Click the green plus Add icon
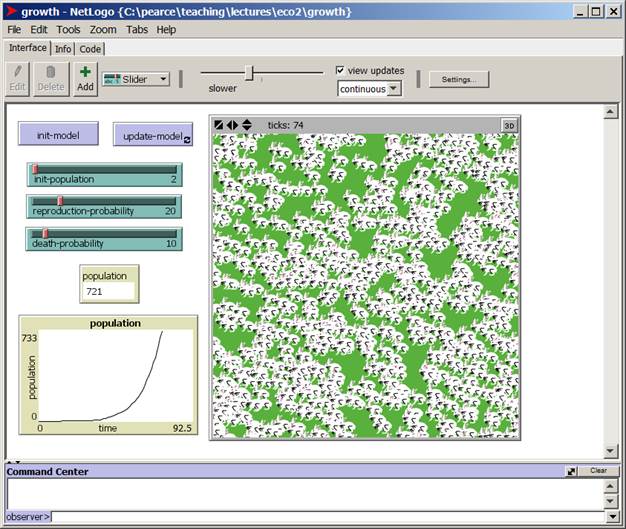Image resolution: width=626 pixels, height=529 pixels. (x=85, y=78)
